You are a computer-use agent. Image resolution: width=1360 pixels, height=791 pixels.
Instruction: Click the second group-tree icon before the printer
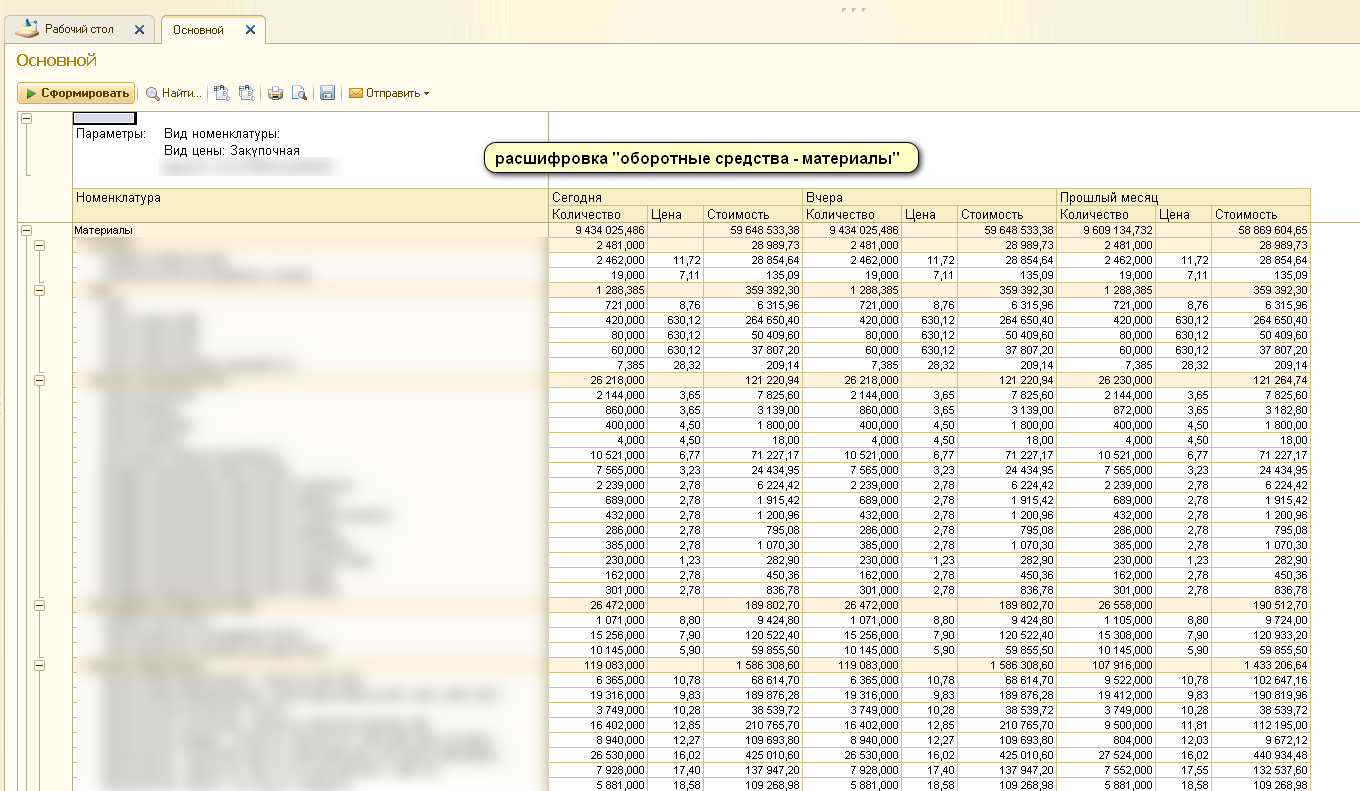(246, 94)
